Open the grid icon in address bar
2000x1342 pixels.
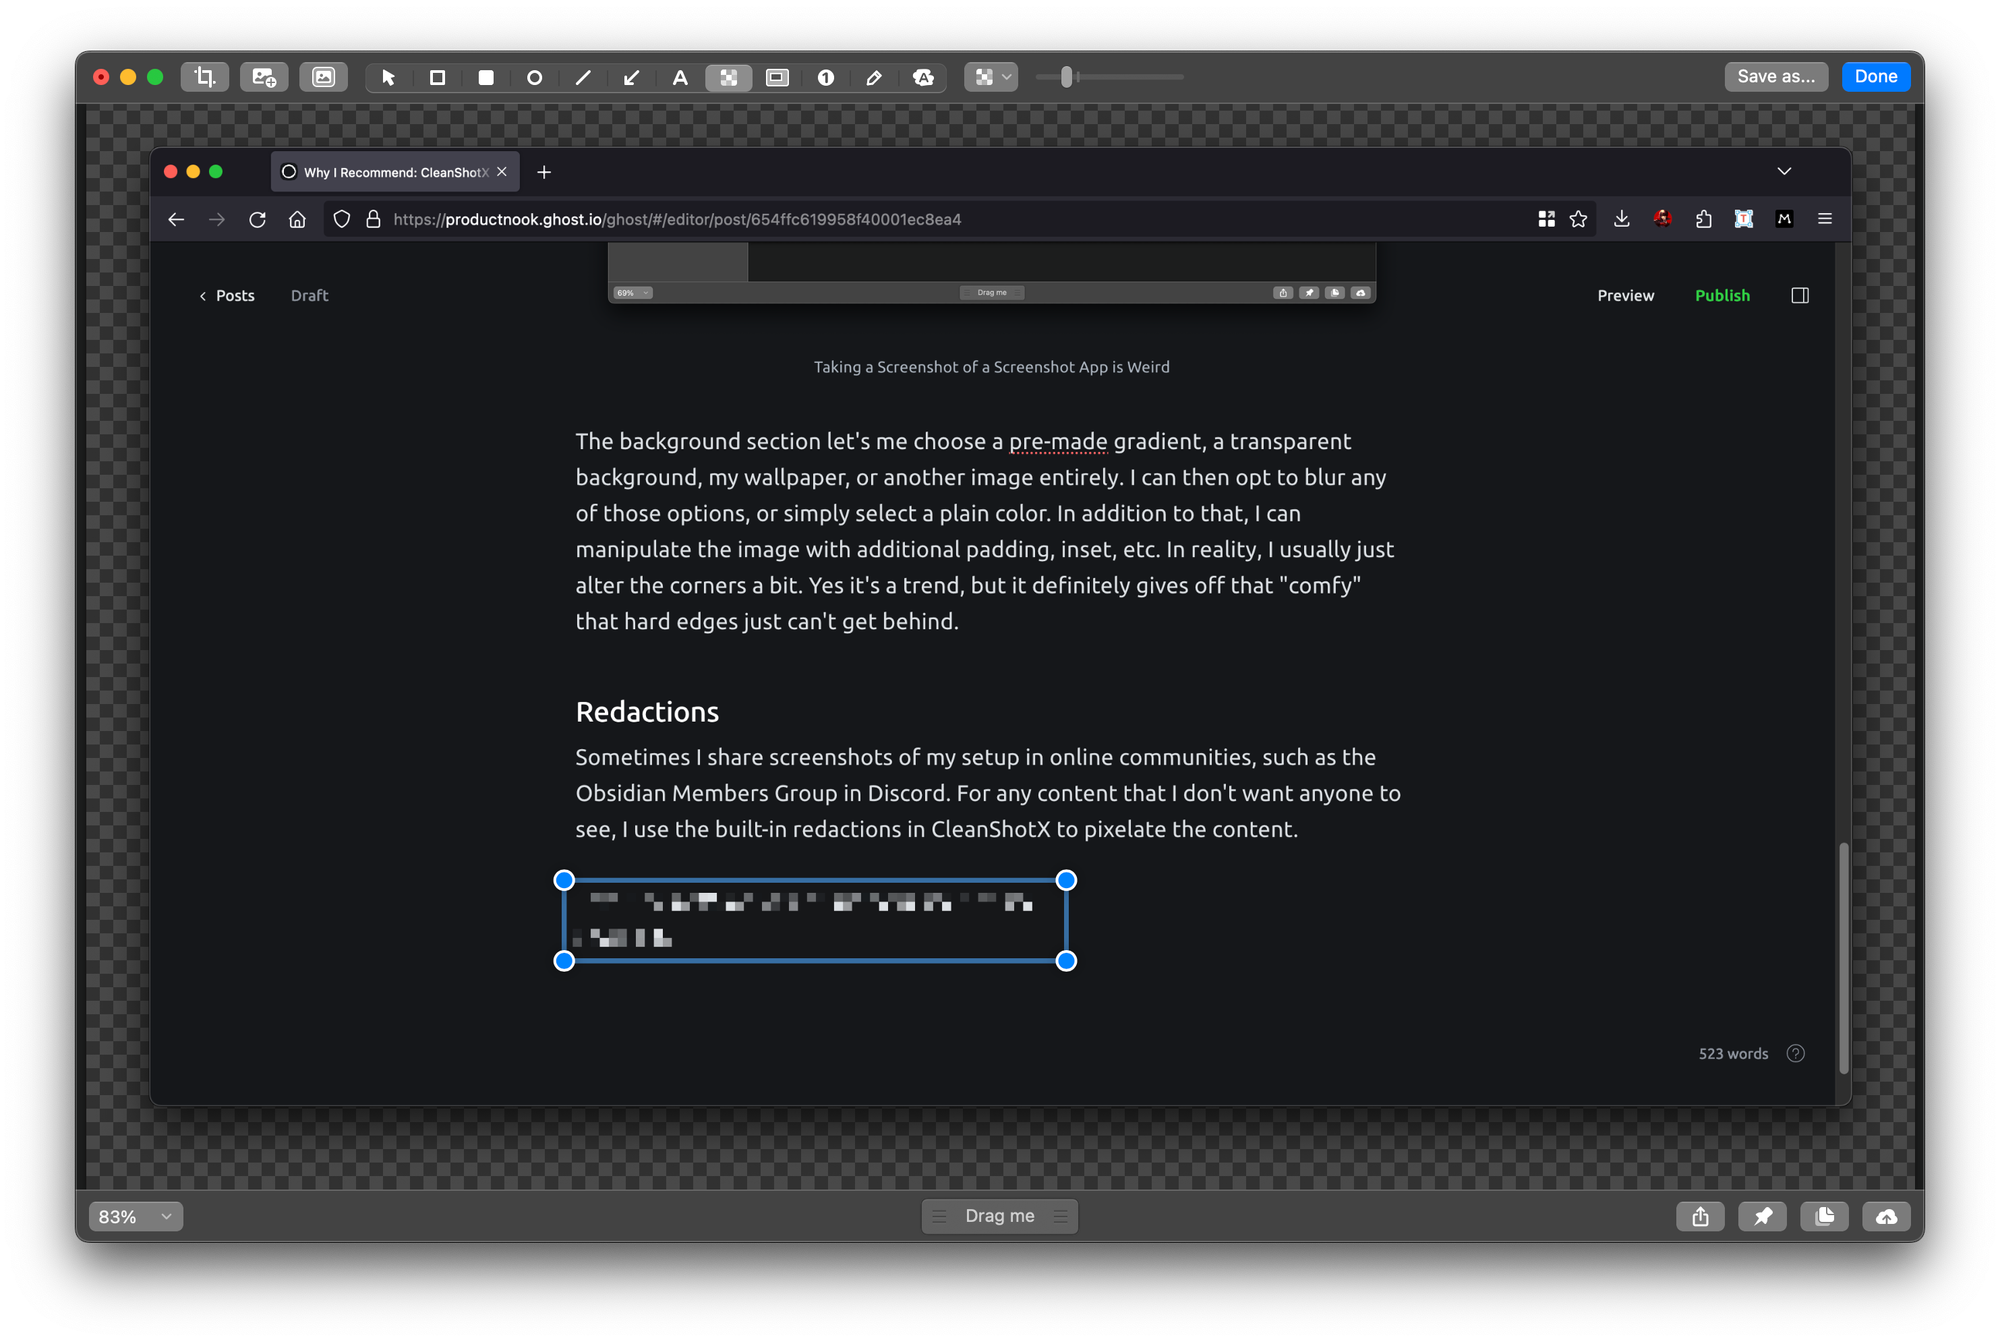[1546, 219]
